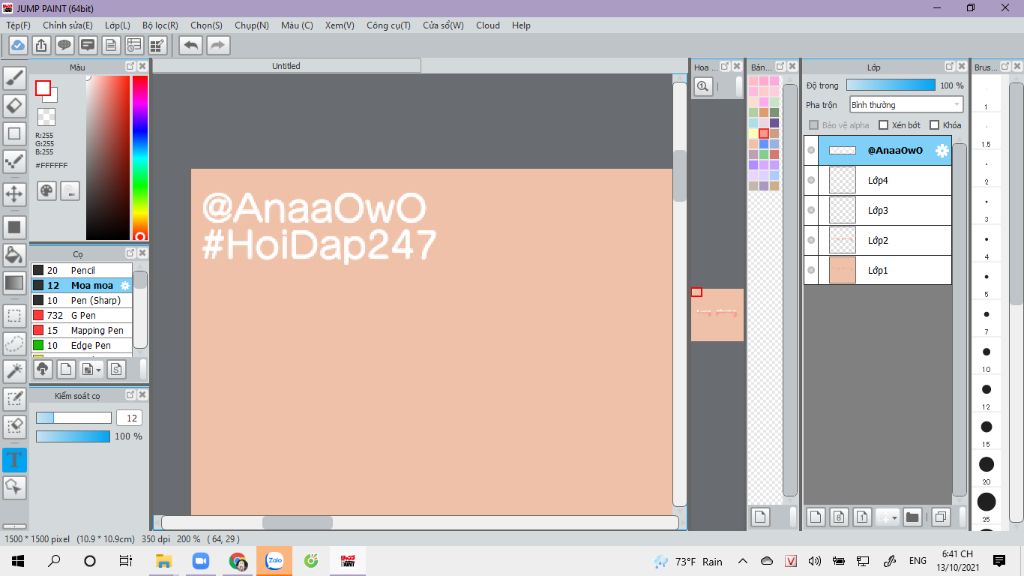
Task: Toggle visibility of Lớp2 layer
Action: point(811,240)
